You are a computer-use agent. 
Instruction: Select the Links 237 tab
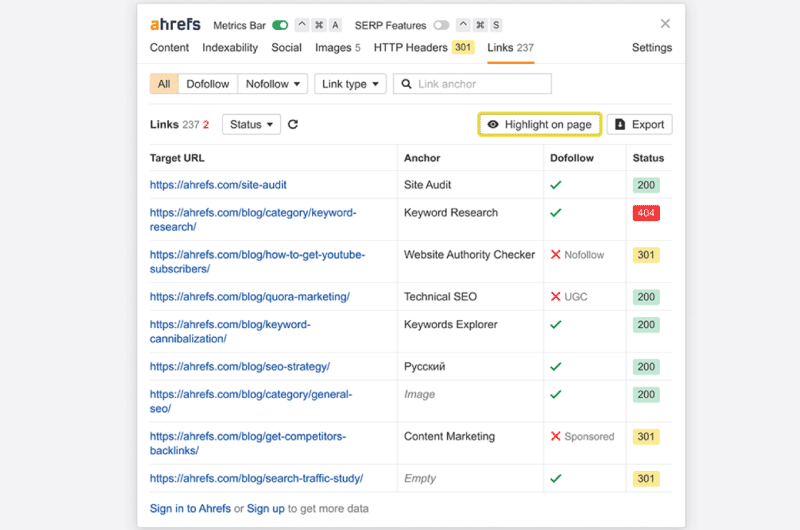[x=510, y=47]
